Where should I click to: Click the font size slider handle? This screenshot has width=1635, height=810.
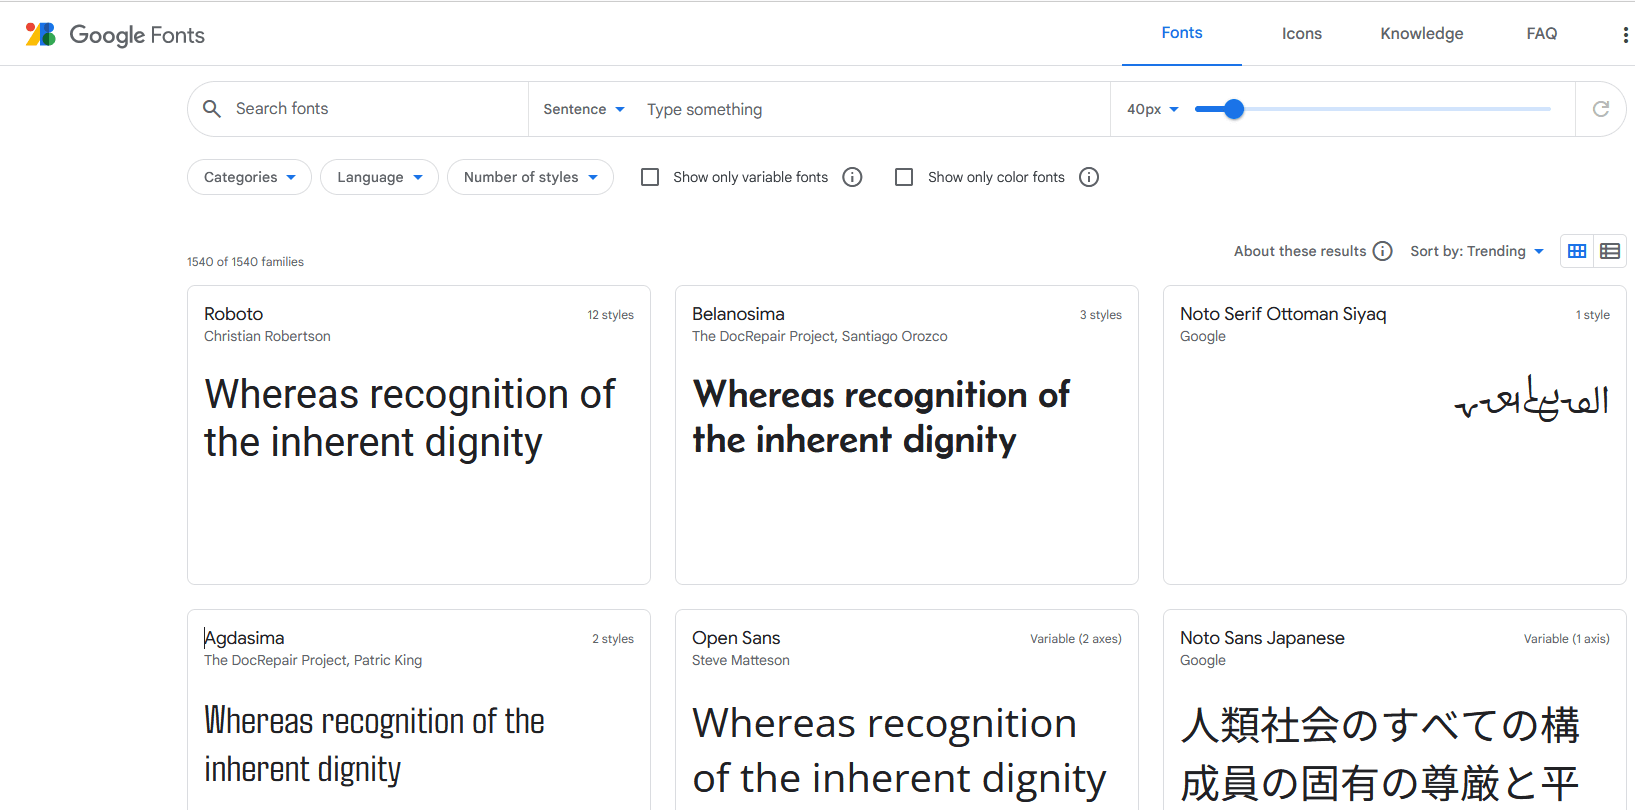(1234, 109)
